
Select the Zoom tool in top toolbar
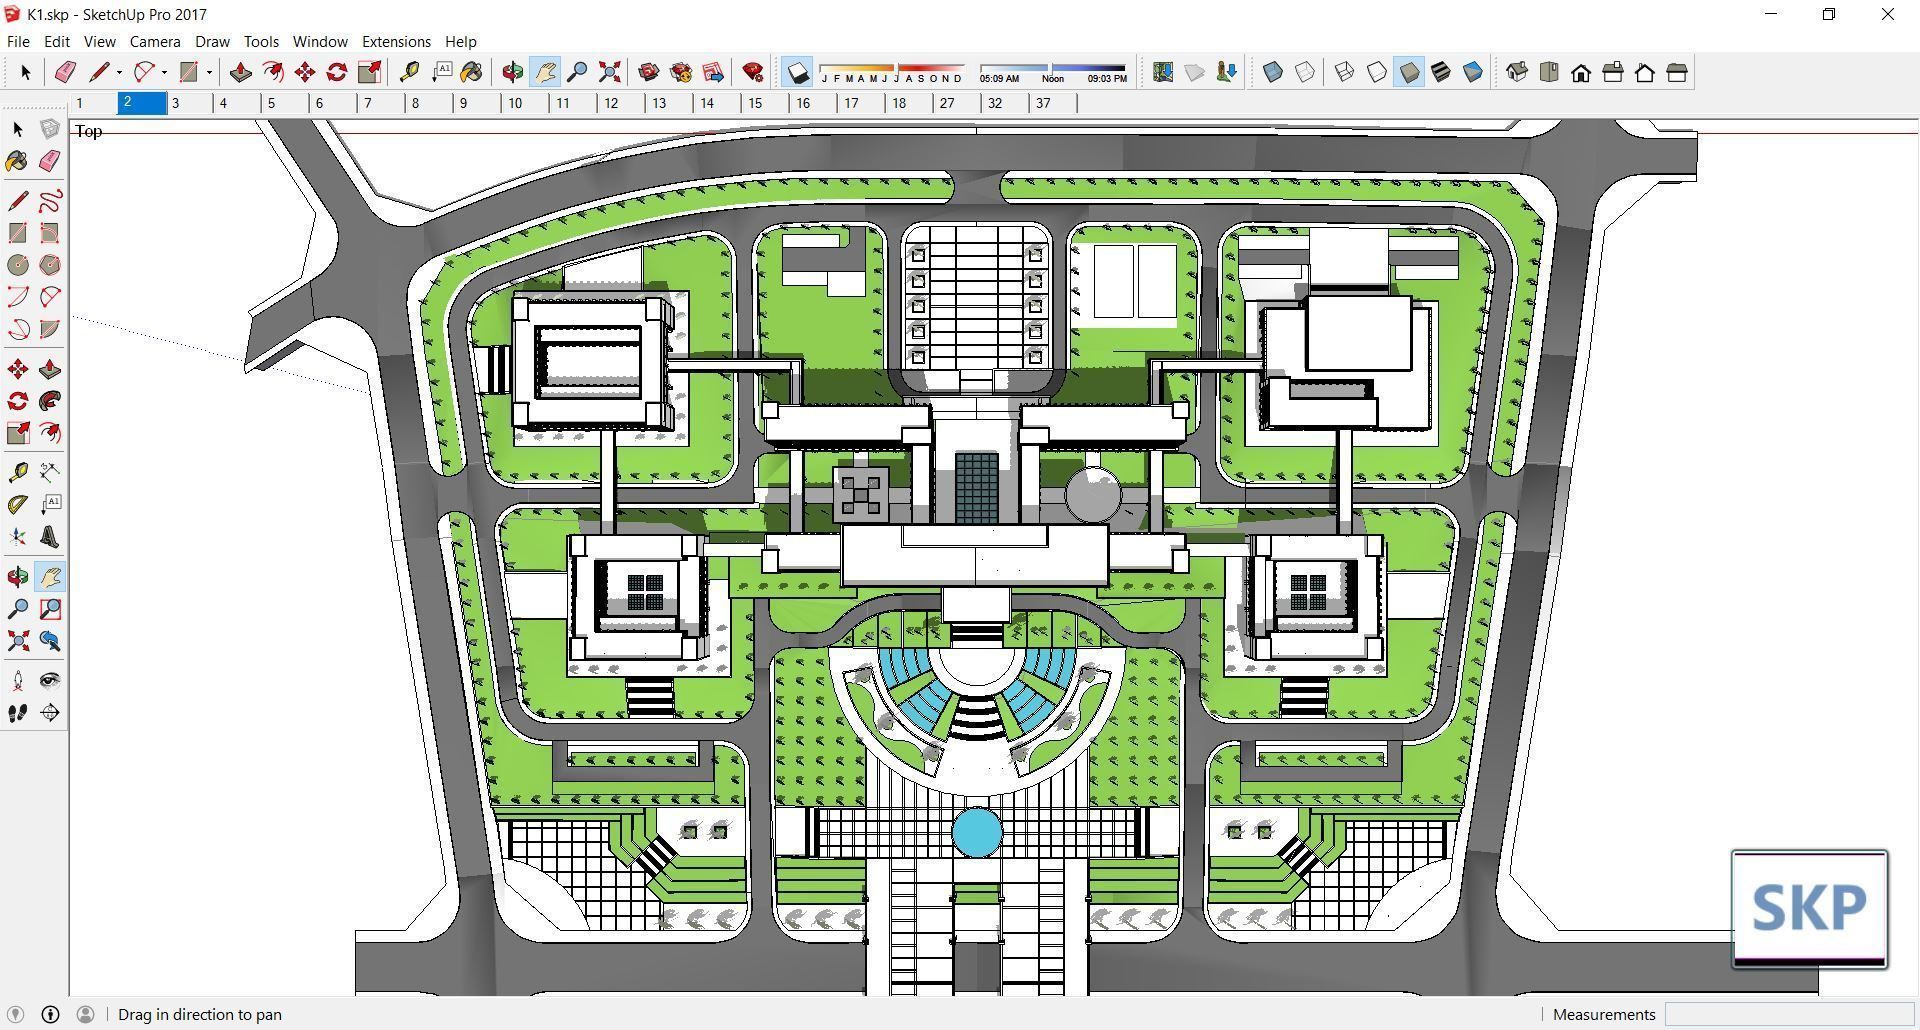tap(577, 72)
